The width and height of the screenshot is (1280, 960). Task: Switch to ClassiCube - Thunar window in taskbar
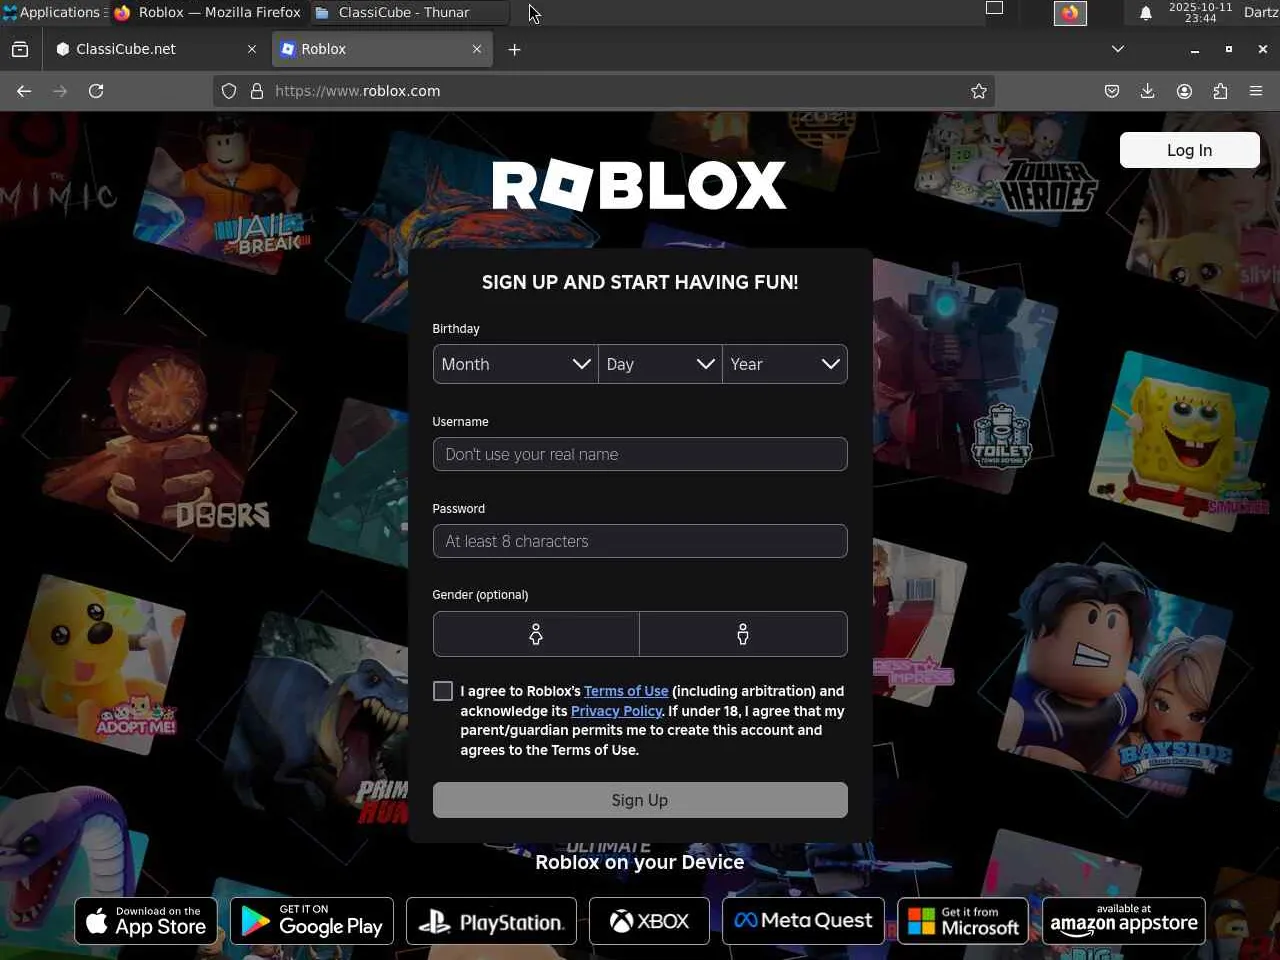pos(408,13)
